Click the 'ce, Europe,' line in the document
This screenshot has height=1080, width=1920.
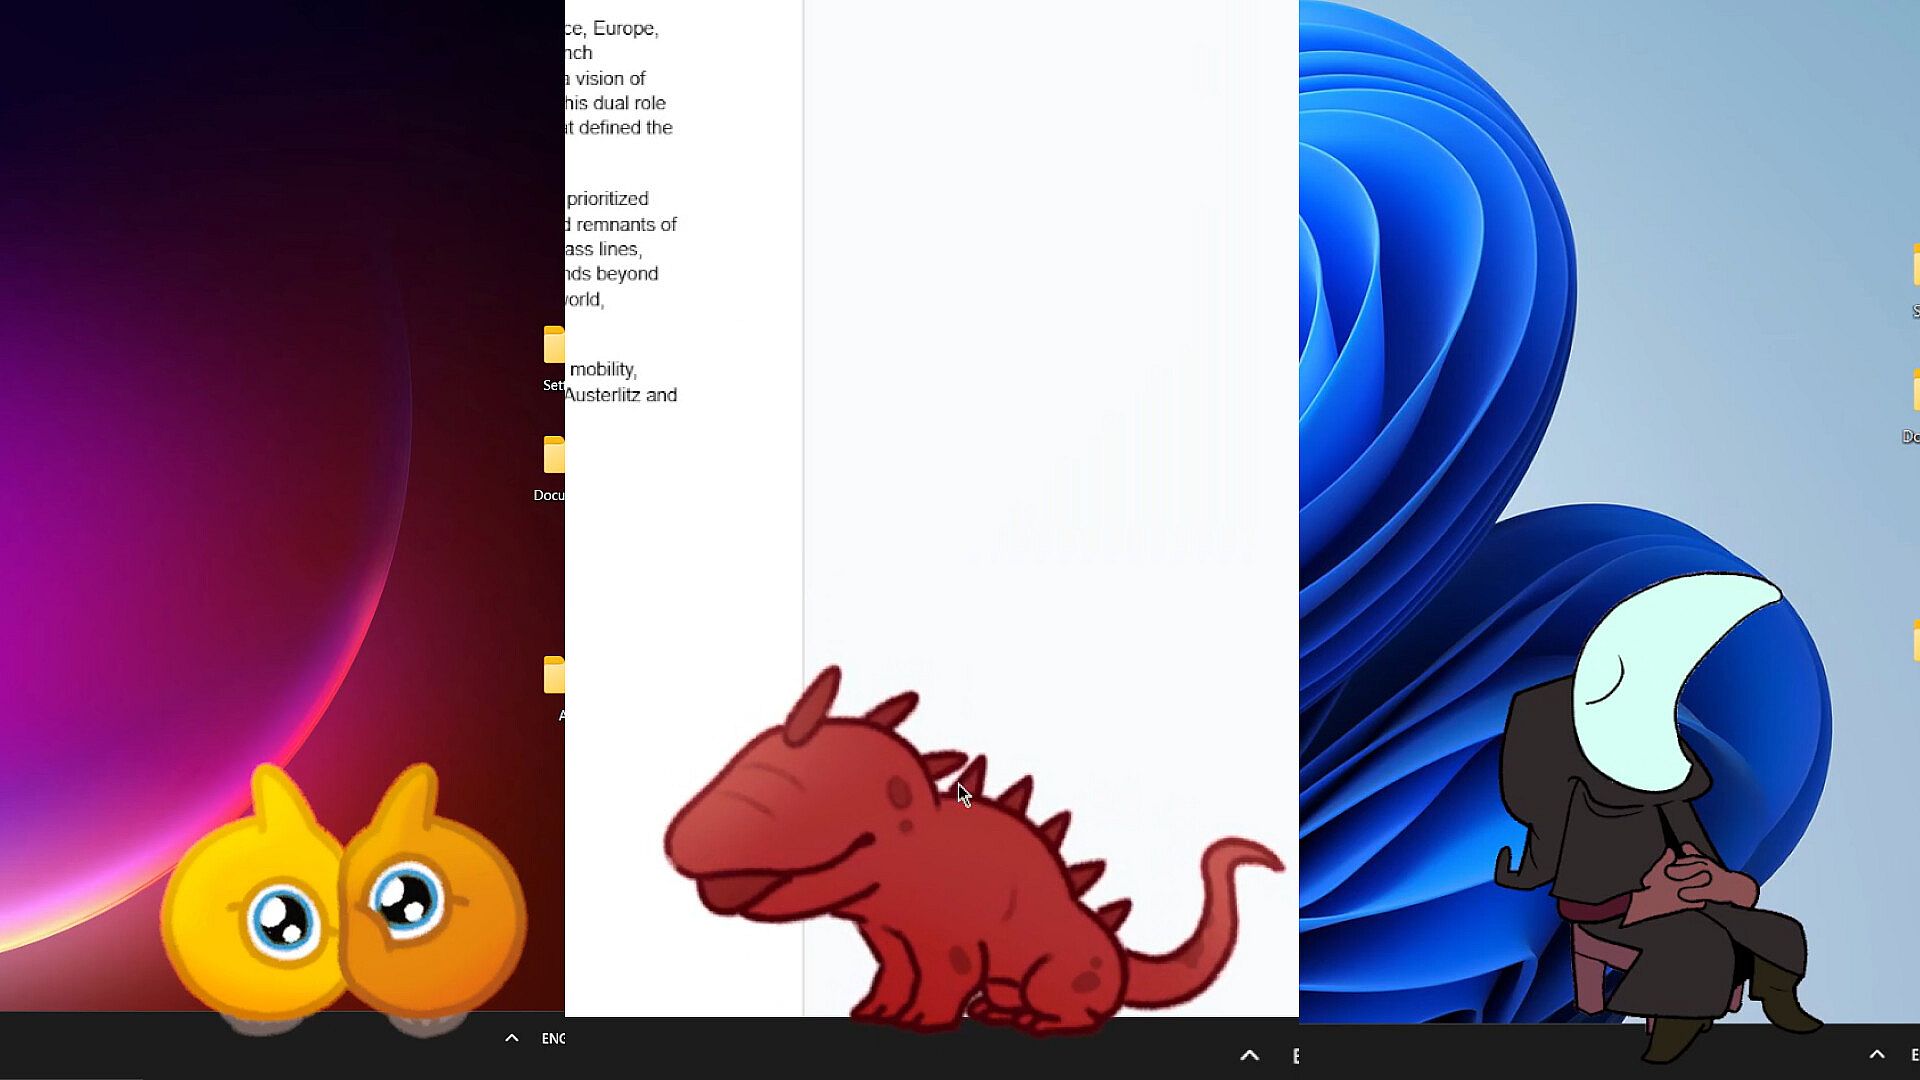[612, 29]
